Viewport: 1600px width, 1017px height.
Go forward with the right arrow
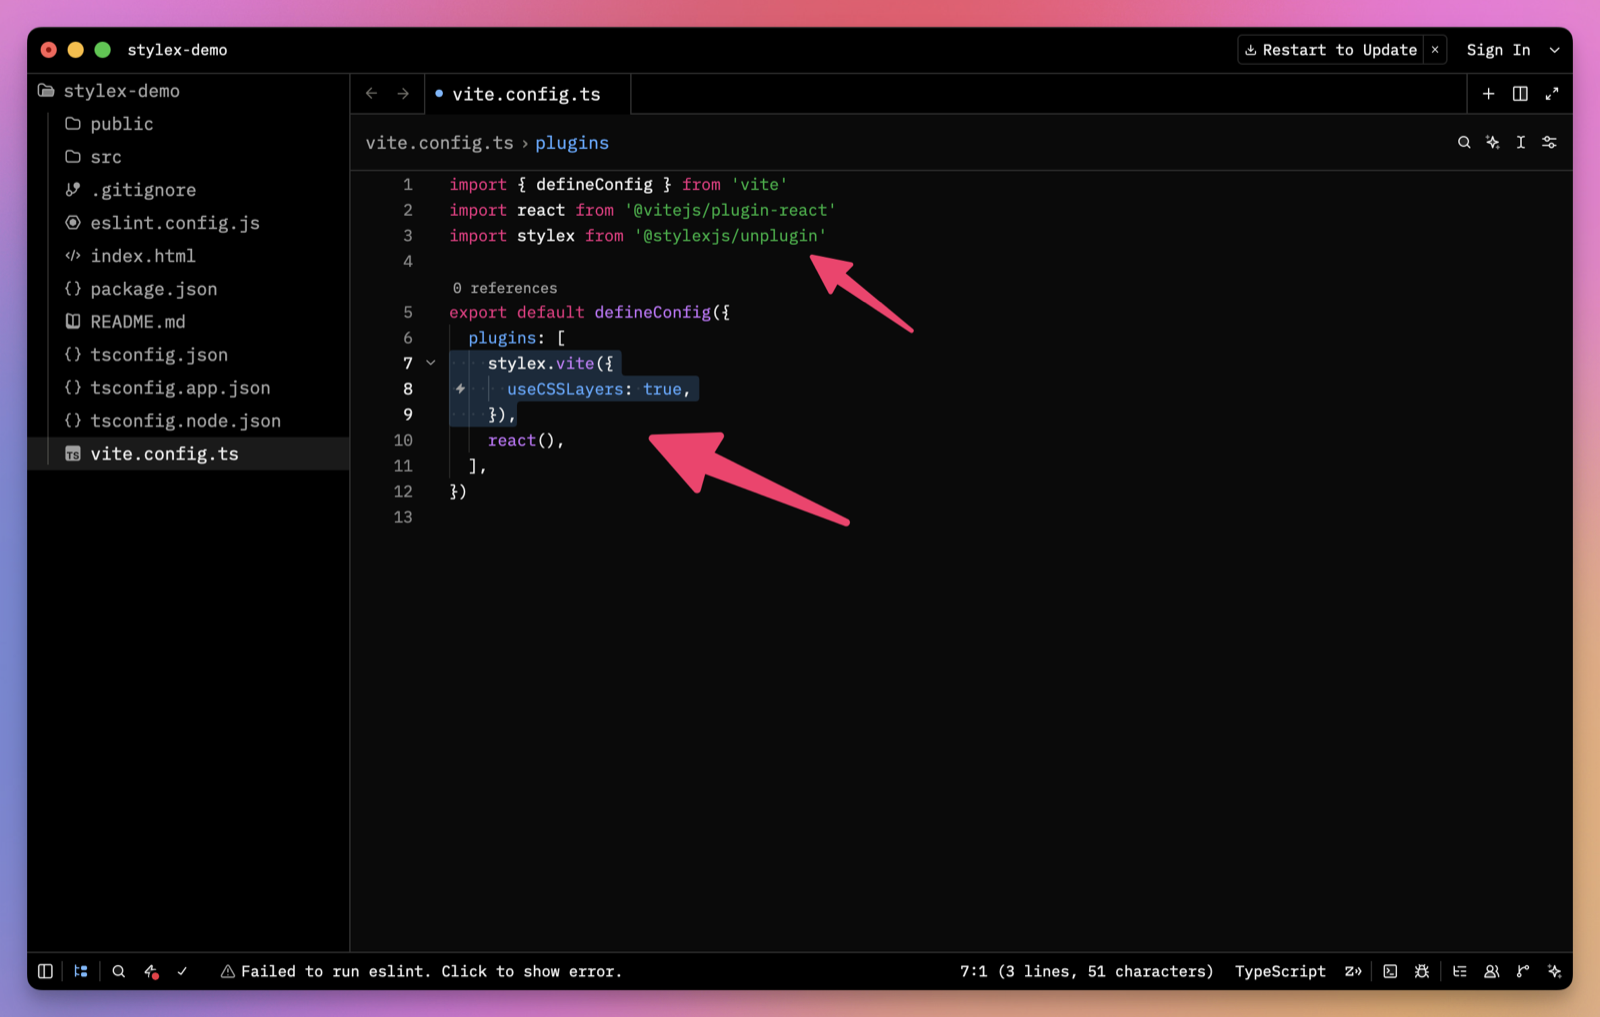[403, 93]
